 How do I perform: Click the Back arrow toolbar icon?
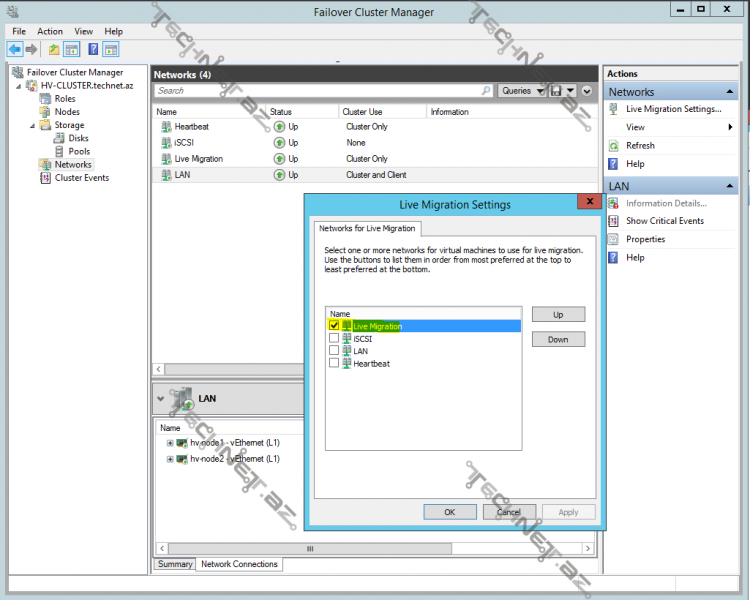point(15,49)
